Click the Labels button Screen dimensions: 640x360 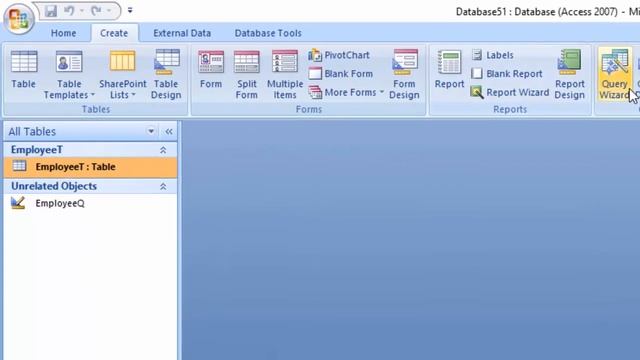492,55
